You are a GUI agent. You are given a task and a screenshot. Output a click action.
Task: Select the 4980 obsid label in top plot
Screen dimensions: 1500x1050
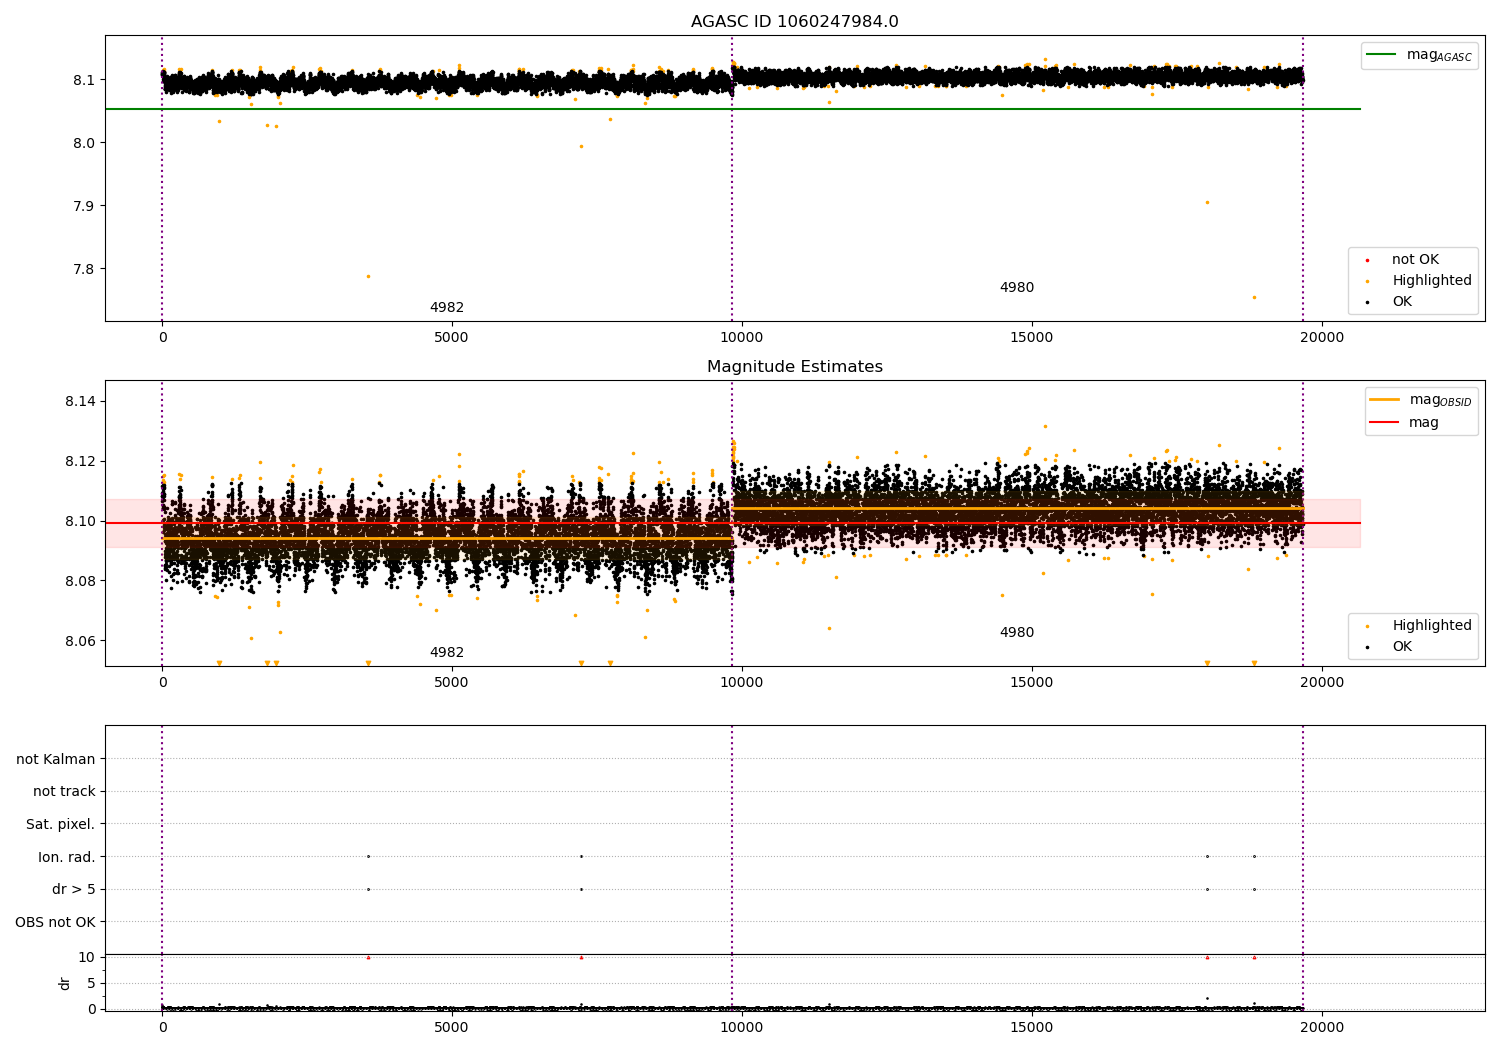[x=1017, y=288]
